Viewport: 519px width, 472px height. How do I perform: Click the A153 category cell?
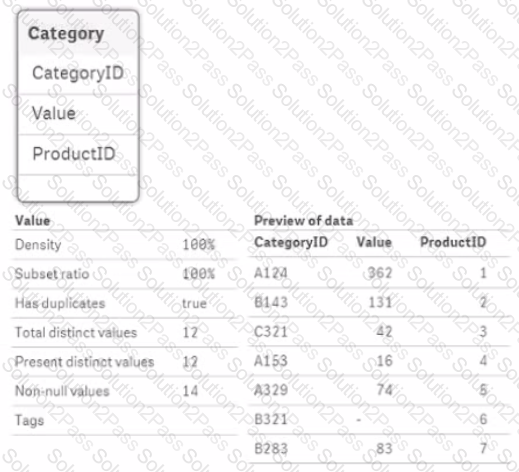(271, 361)
